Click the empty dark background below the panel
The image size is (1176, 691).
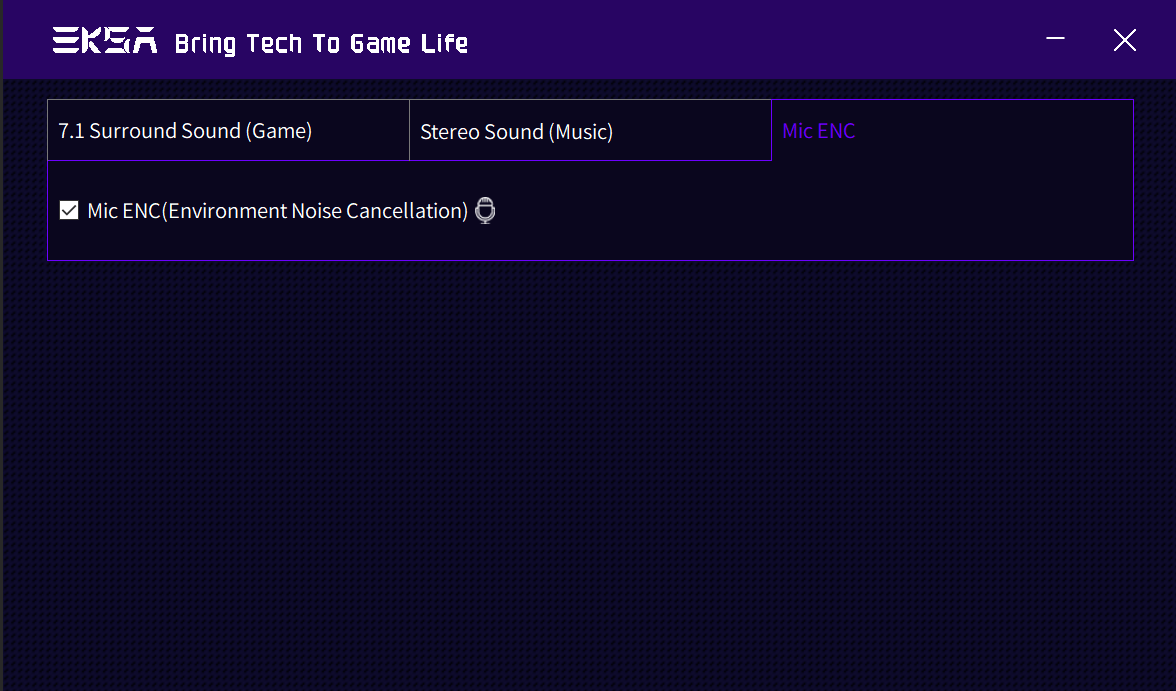pos(590,473)
